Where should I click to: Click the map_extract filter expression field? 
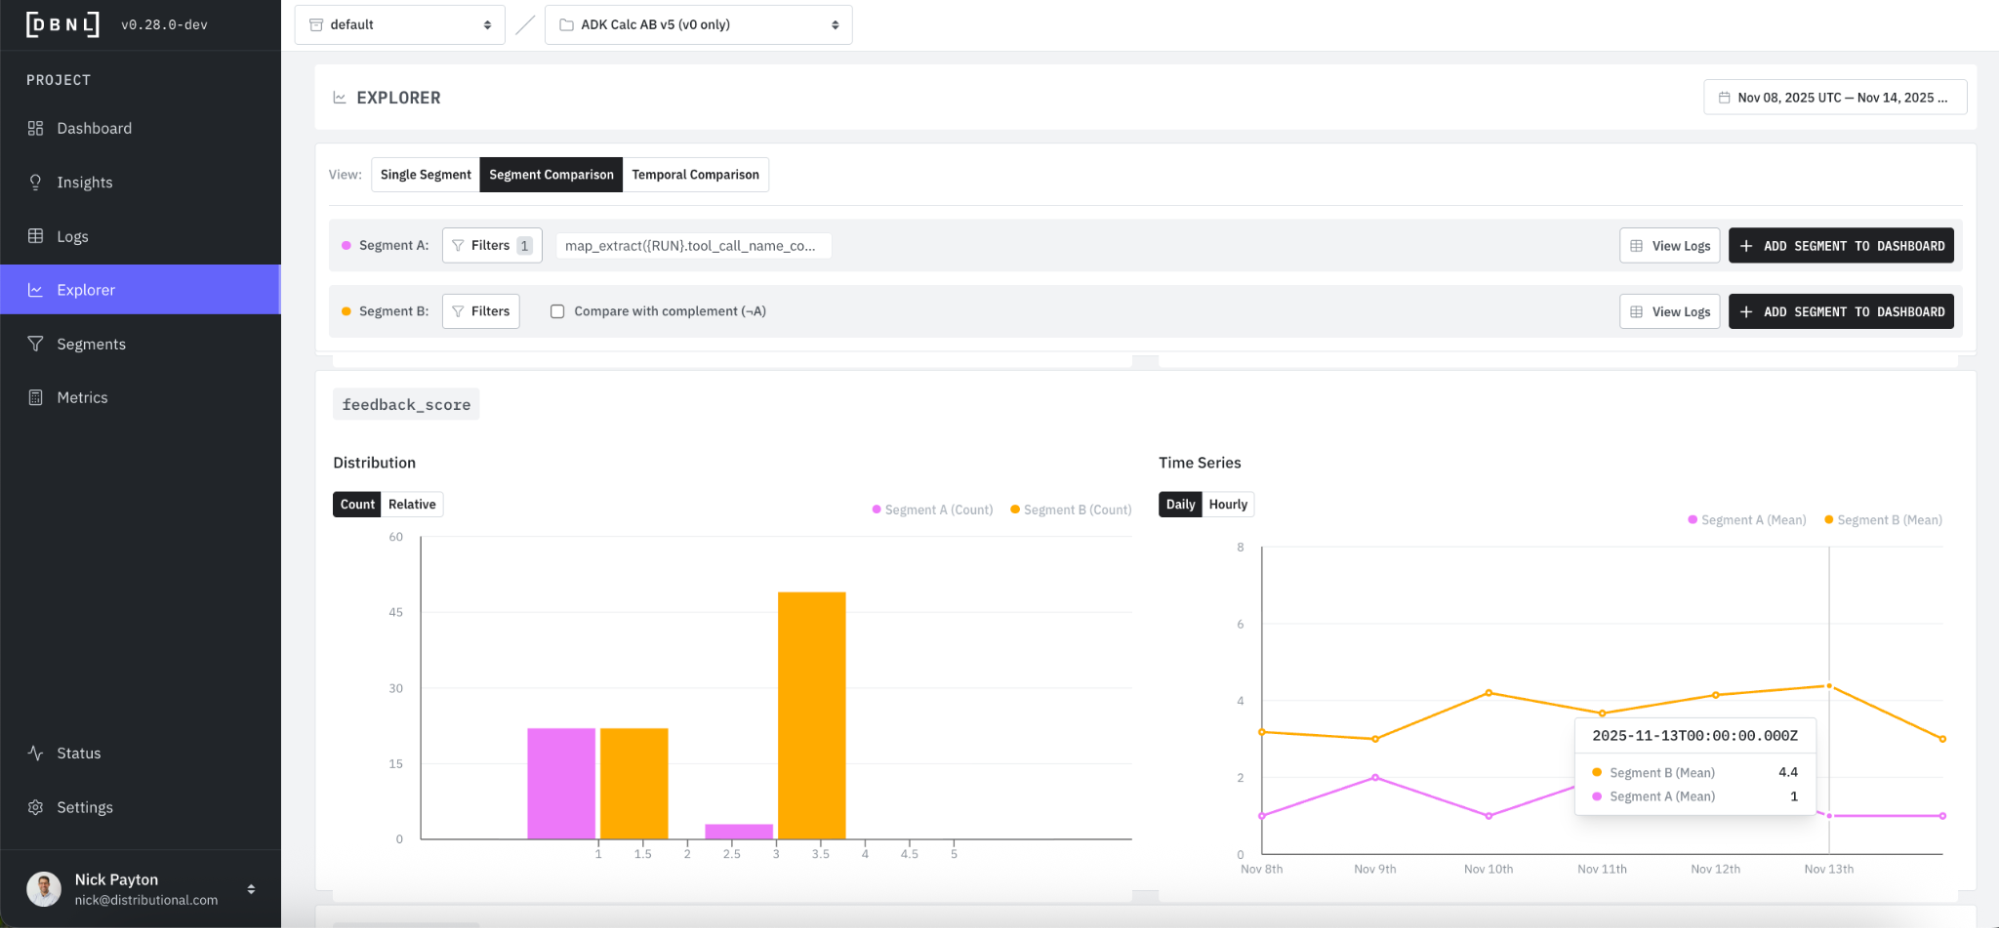tap(692, 246)
